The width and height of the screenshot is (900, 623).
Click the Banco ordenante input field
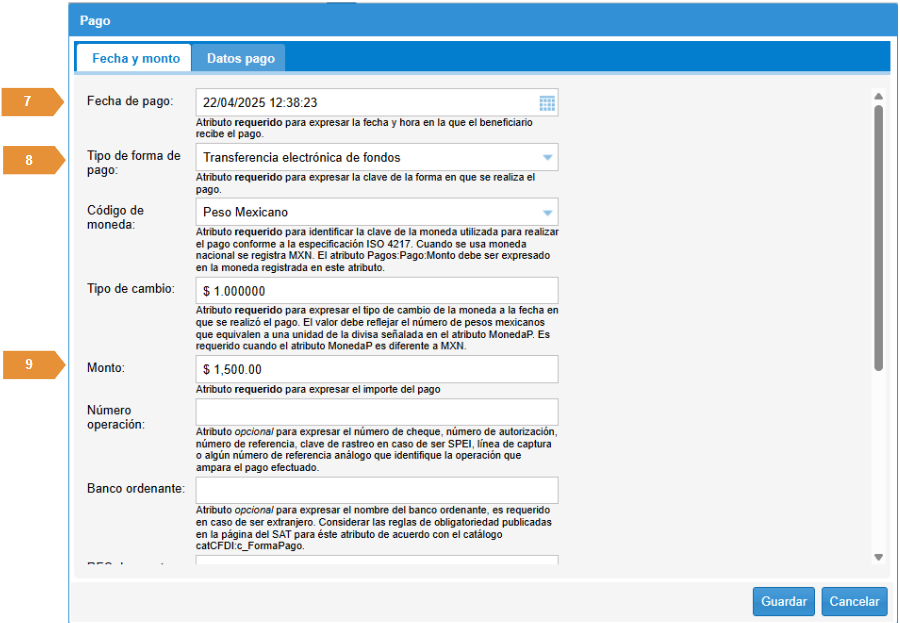pyautogui.click(x=377, y=490)
